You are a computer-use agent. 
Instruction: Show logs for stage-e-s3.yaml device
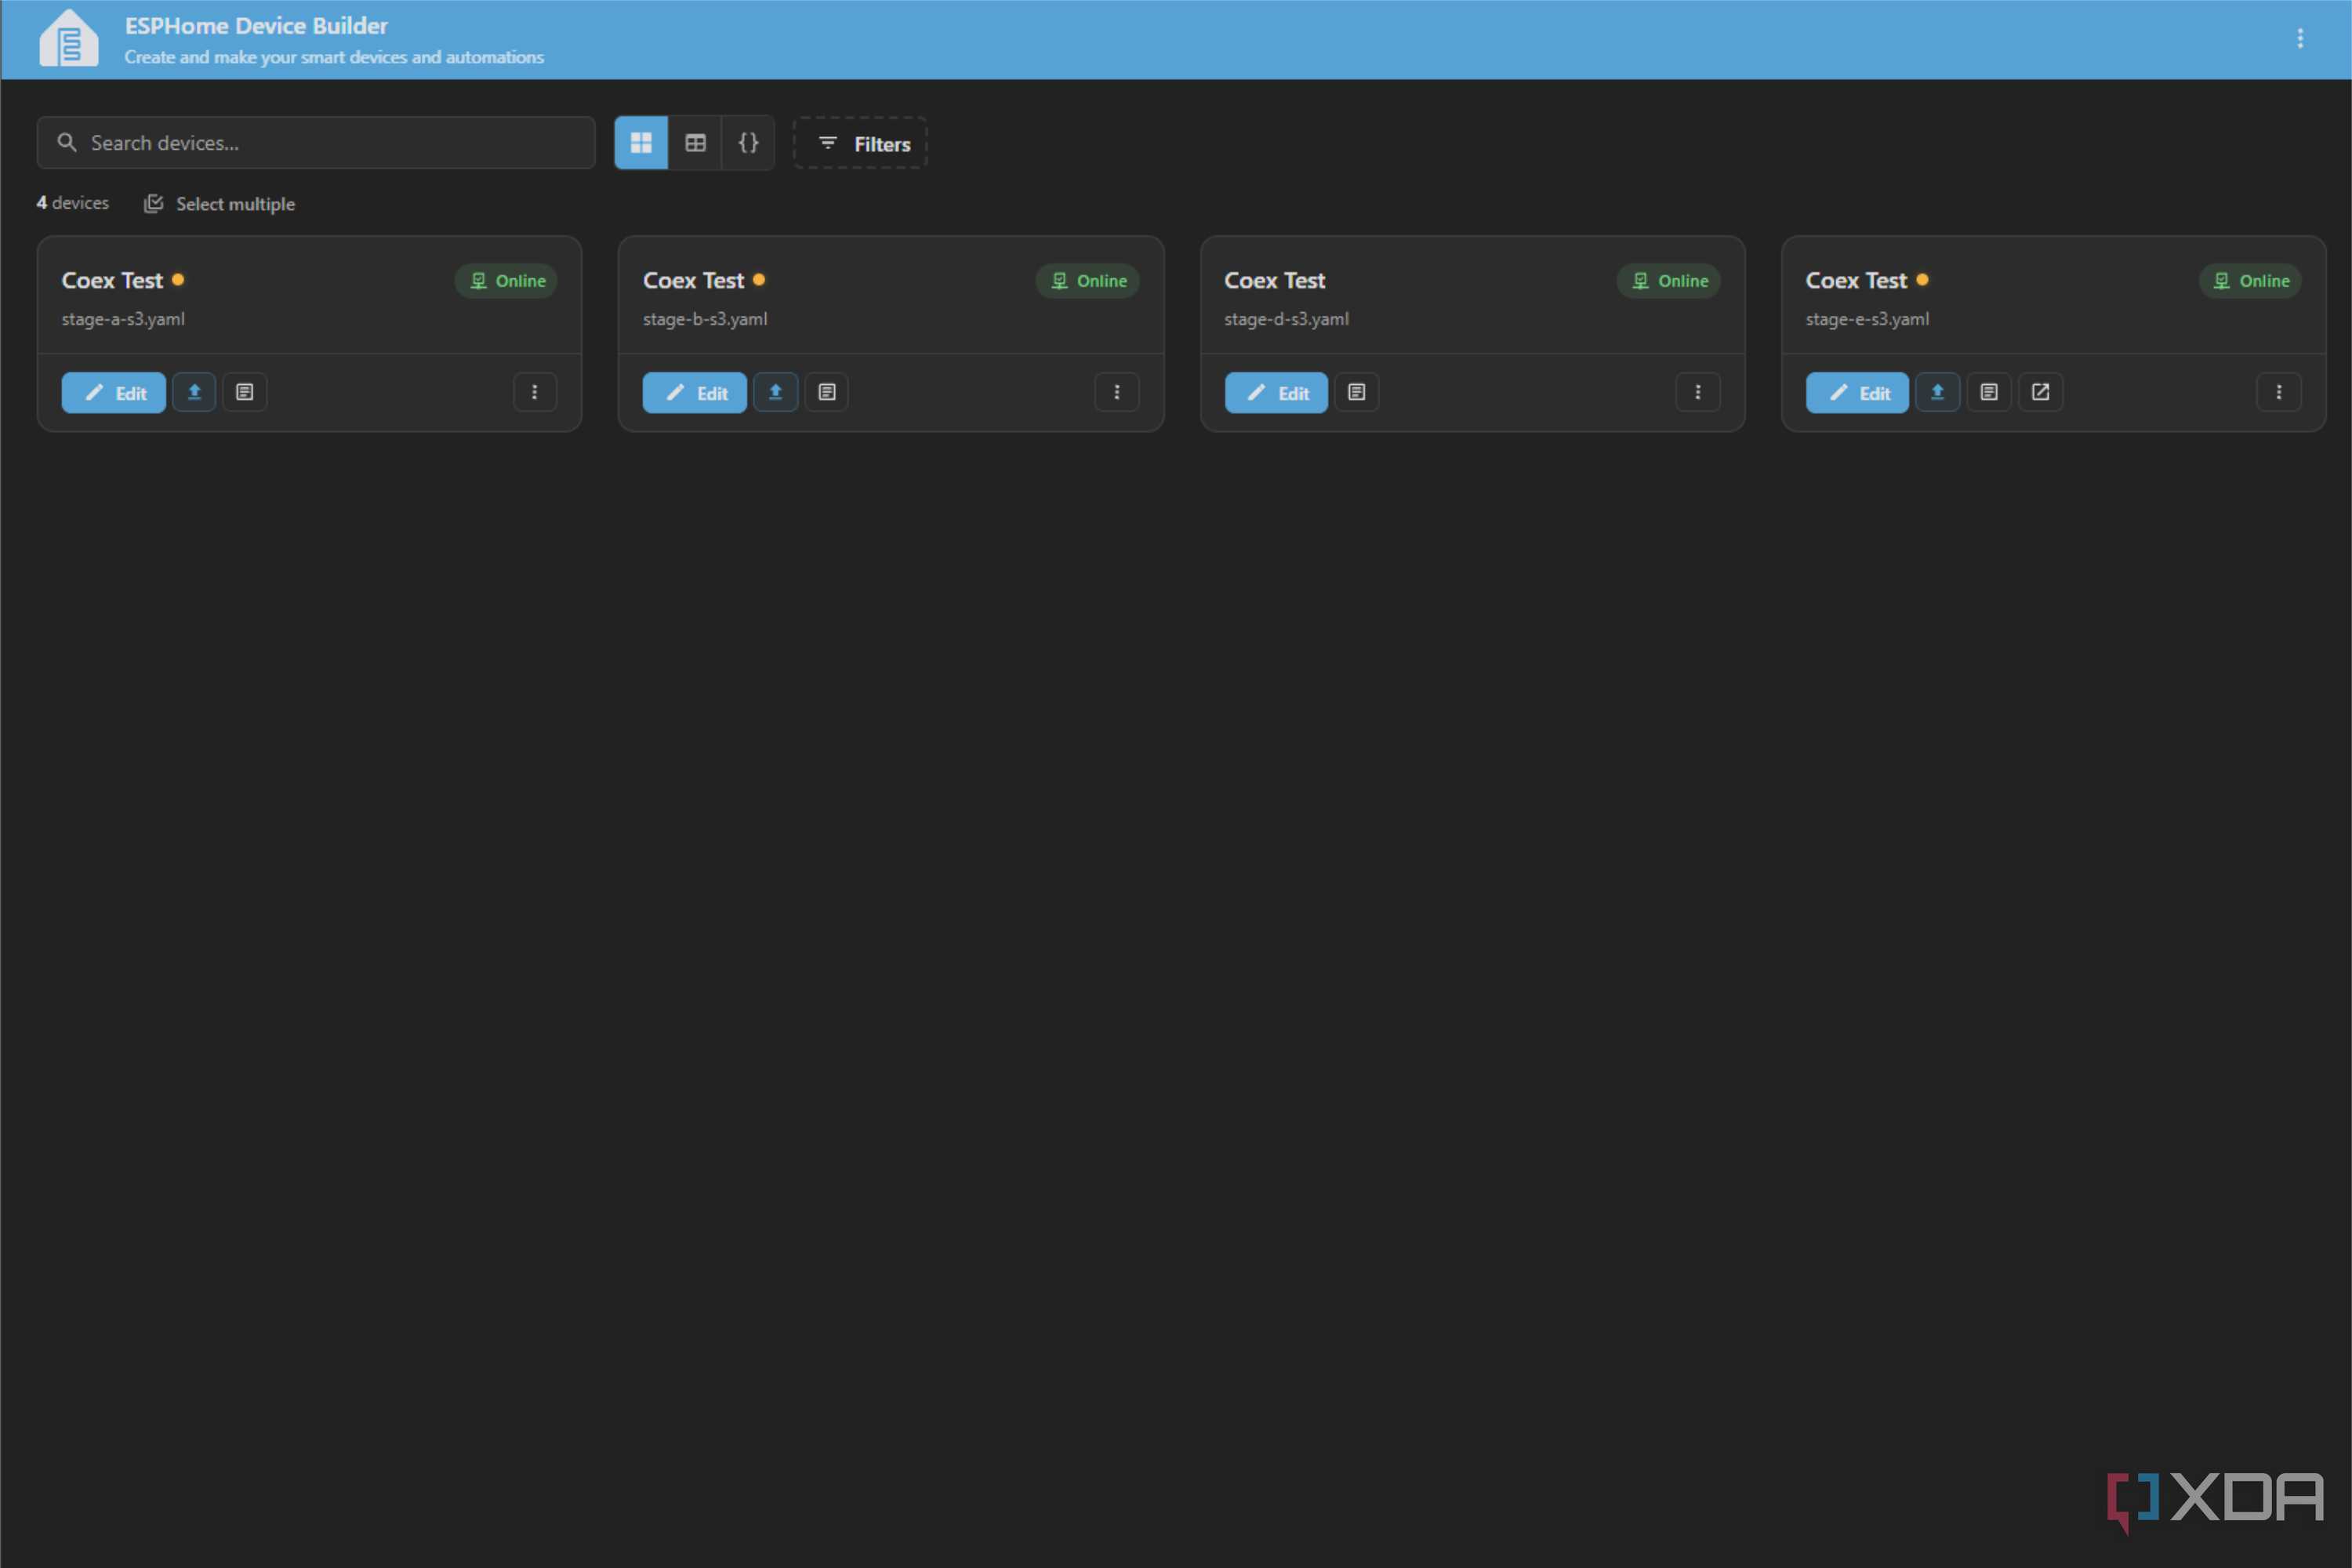(x=1988, y=392)
